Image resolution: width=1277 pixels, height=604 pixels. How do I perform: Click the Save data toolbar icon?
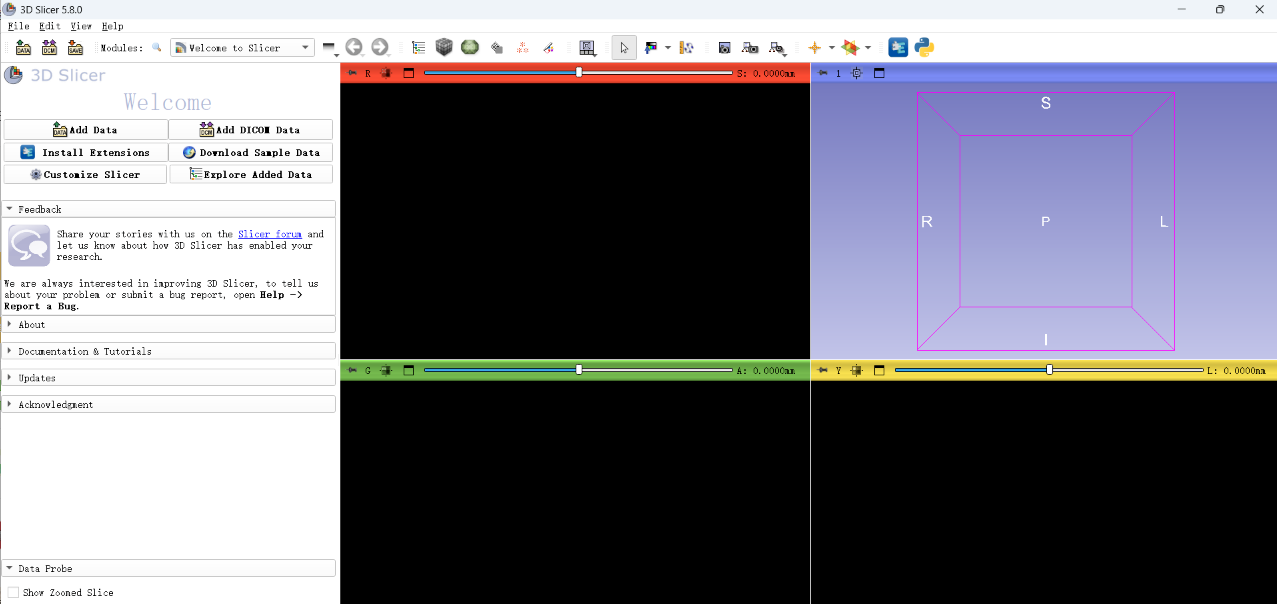[x=75, y=47]
